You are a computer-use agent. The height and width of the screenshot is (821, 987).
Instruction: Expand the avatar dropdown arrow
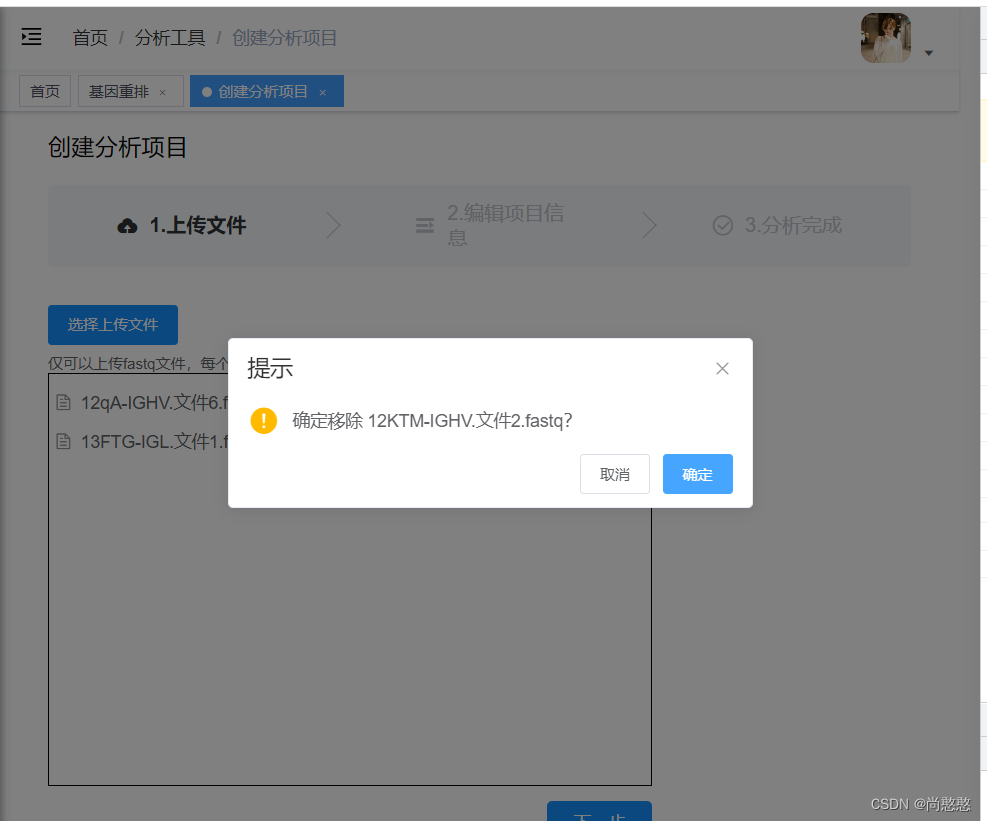coord(928,53)
